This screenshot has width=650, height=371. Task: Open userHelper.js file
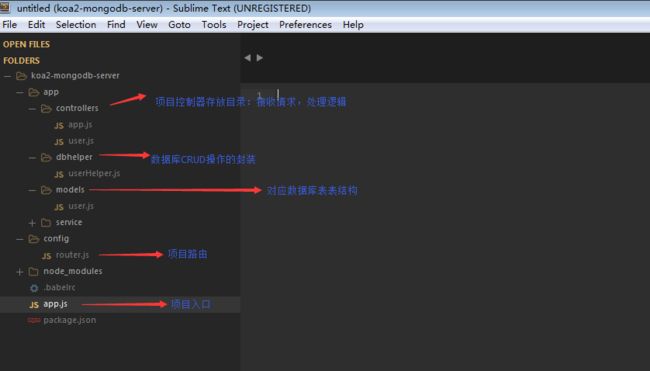pyautogui.click(x=94, y=173)
